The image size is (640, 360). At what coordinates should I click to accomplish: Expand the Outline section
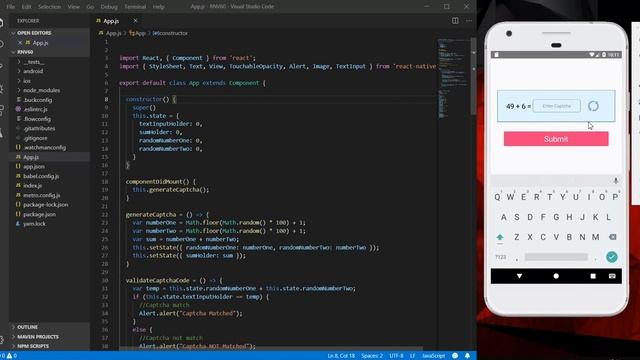click(49, 327)
